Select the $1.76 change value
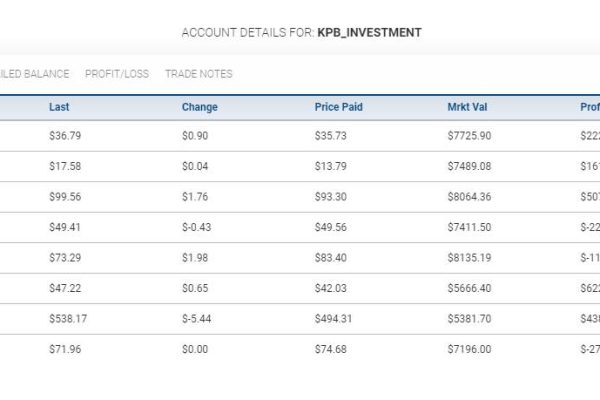The width and height of the screenshot is (600, 400). (195, 197)
